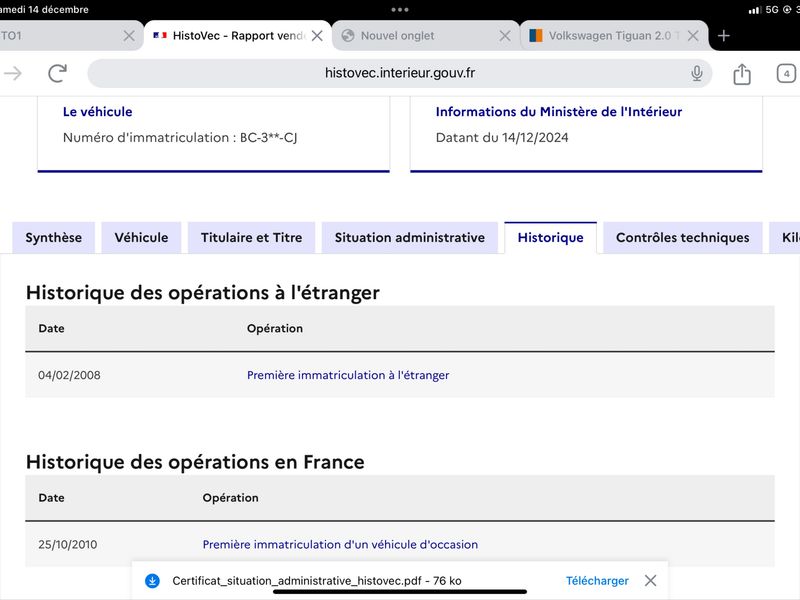Click the Le véhicule heading
Image resolution: width=800 pixels, height=600 pixels.
click(x=97, y=112)
